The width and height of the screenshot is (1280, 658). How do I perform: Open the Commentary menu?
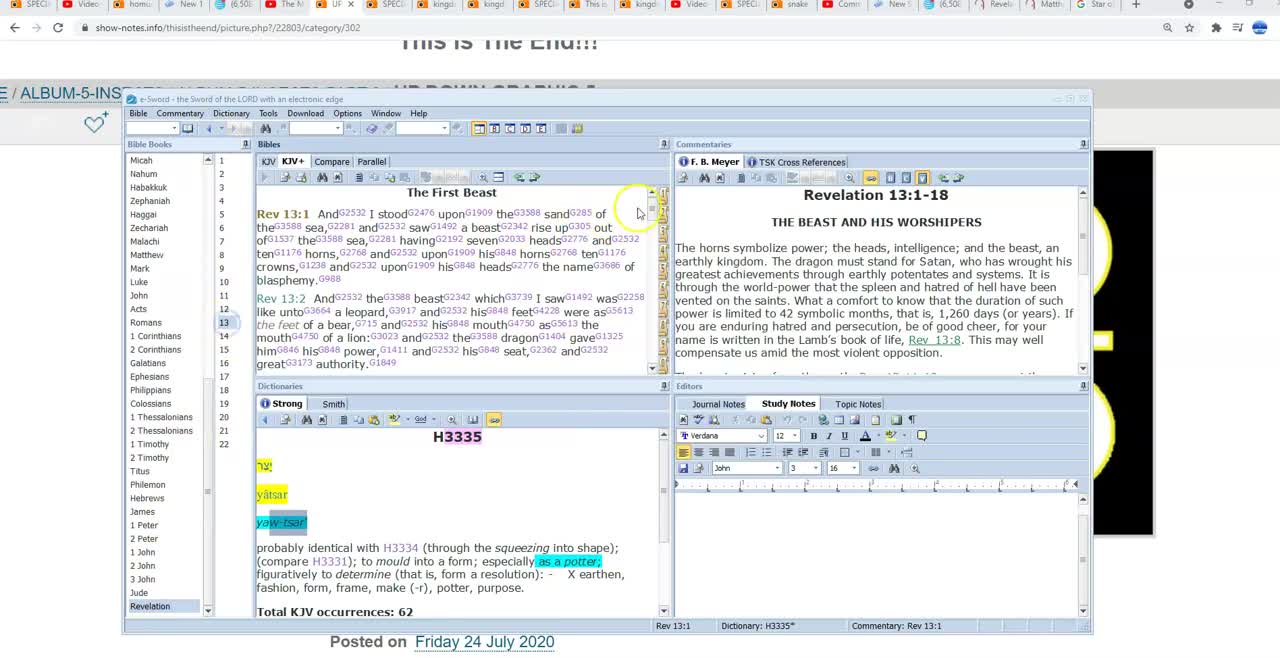tap(180, 113)
